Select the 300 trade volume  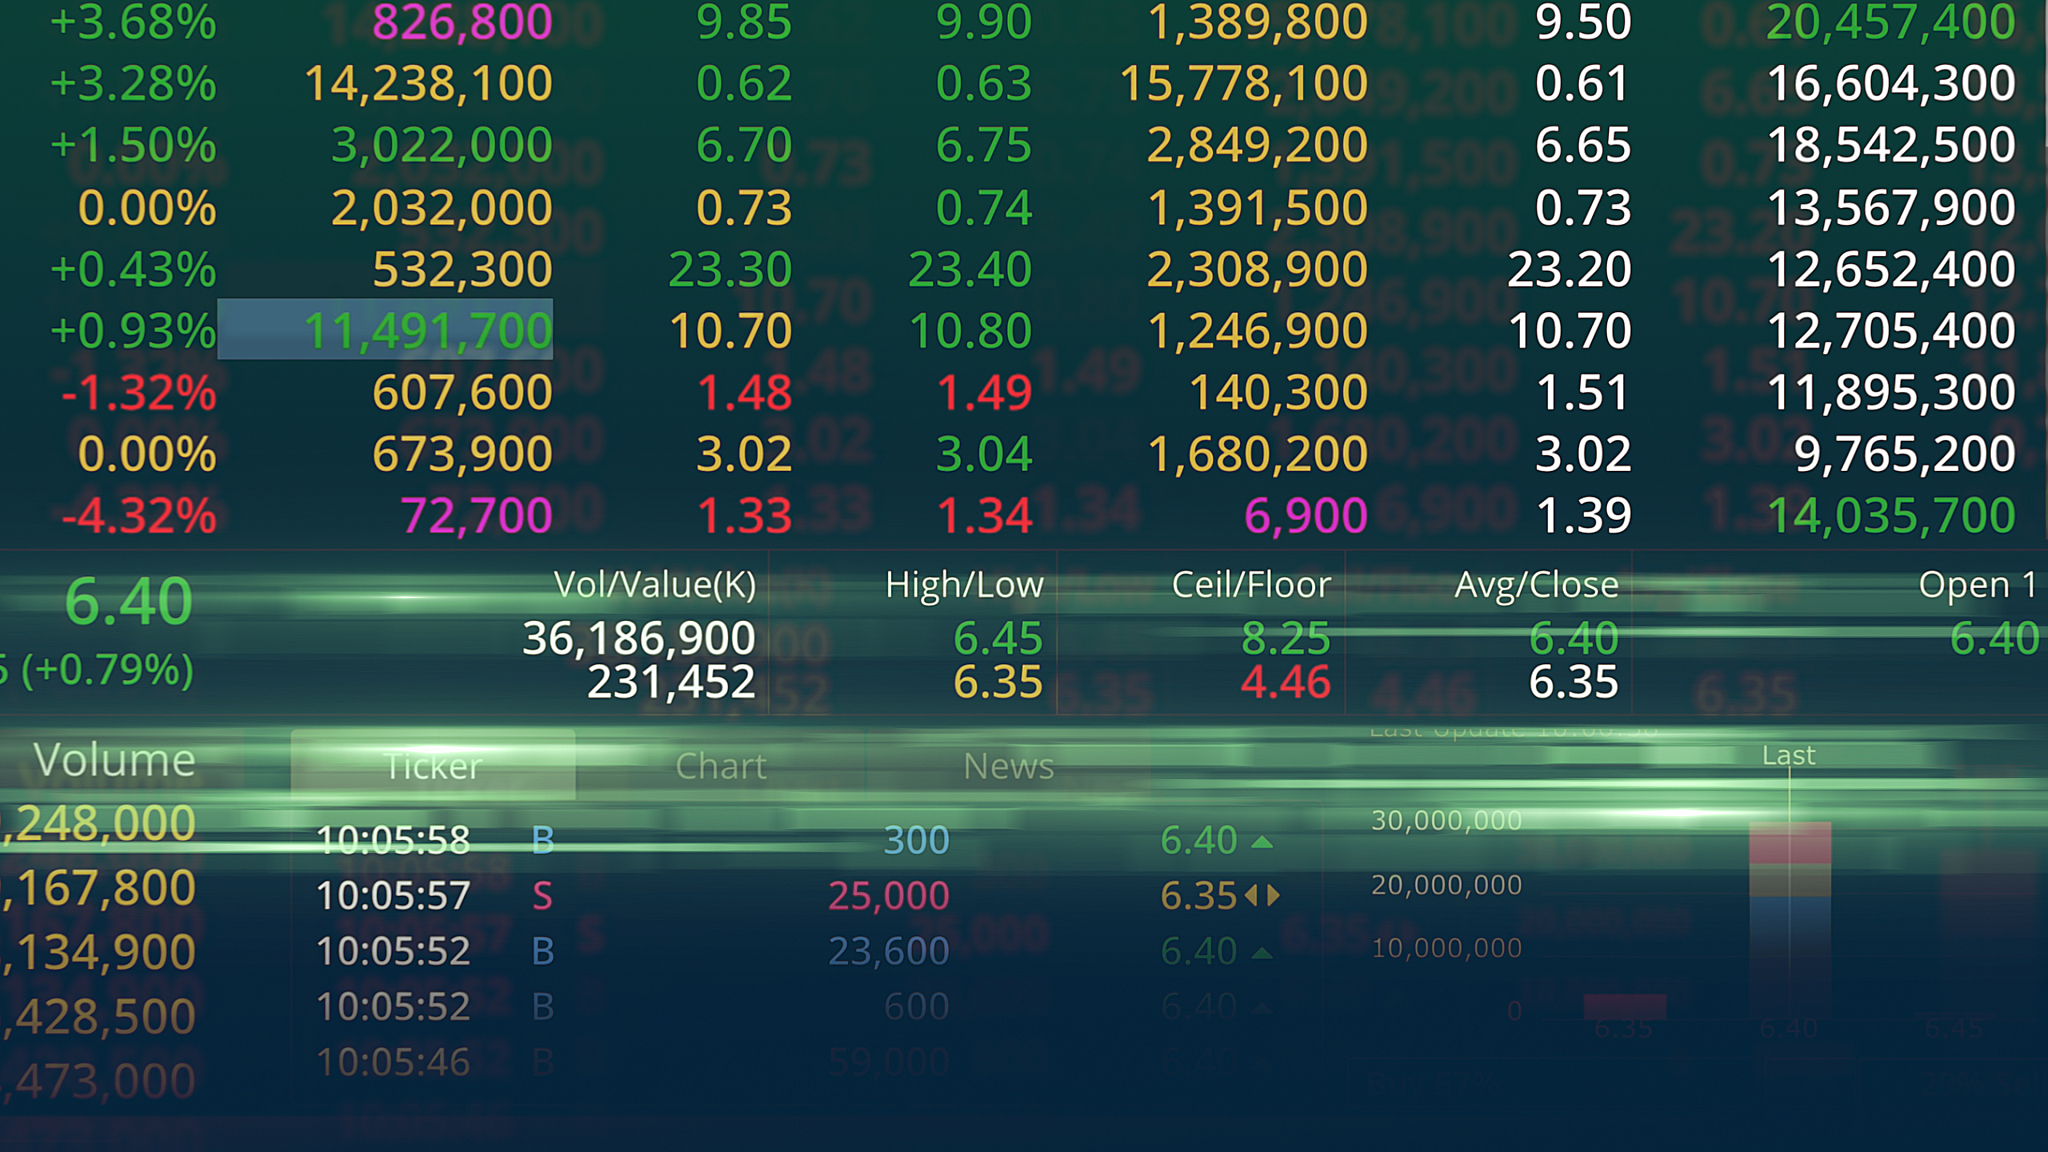pyautogui.click(x=916, y=840)
